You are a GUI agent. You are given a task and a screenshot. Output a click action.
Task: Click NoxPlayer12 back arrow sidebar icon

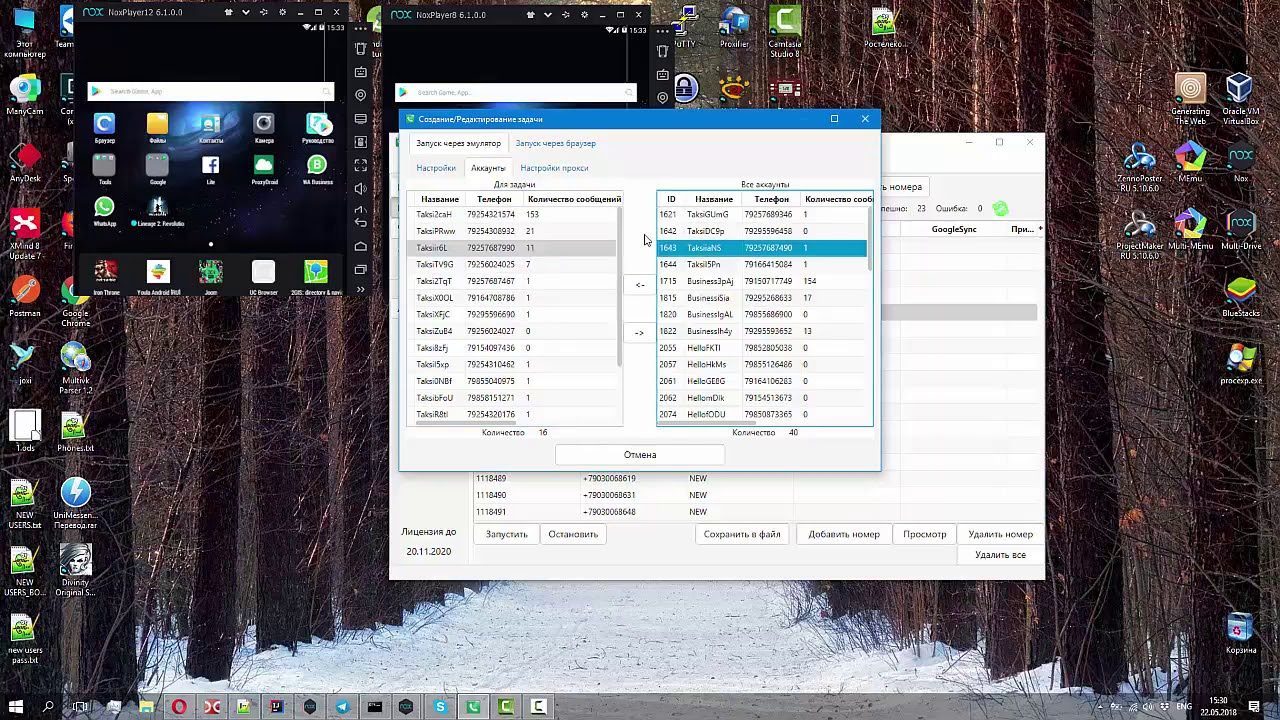(361, 222)
